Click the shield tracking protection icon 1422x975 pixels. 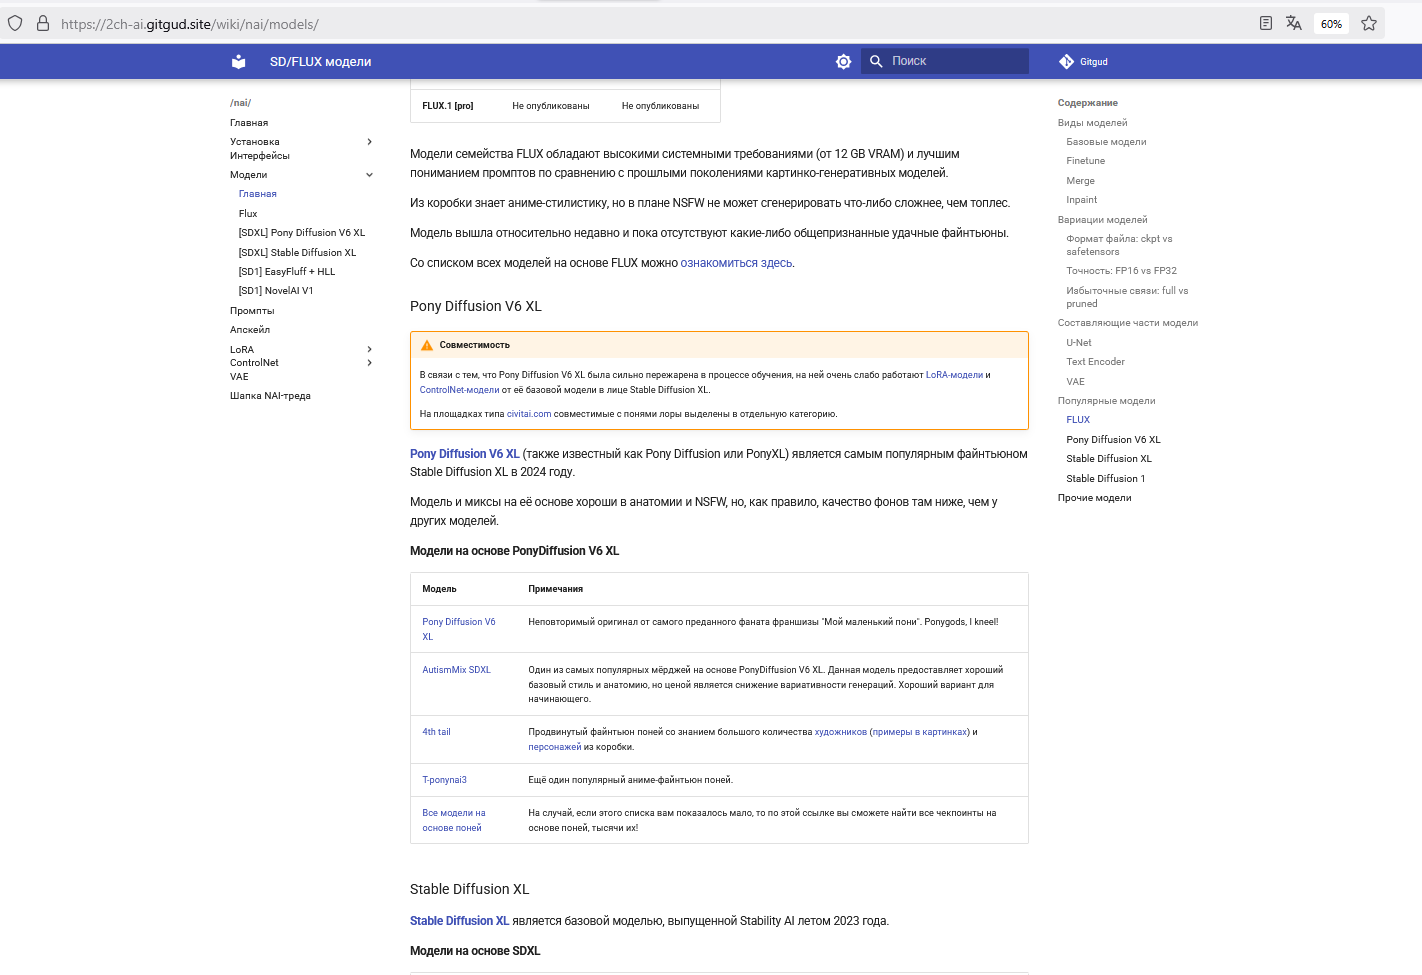(15, 23)
